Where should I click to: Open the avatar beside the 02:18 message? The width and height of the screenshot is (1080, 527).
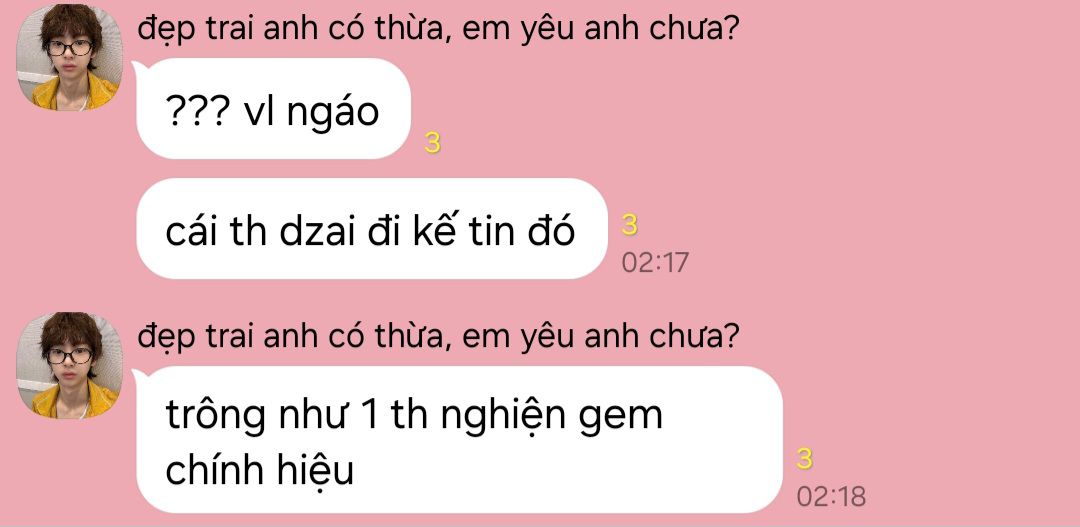click(x=69, y=365)
